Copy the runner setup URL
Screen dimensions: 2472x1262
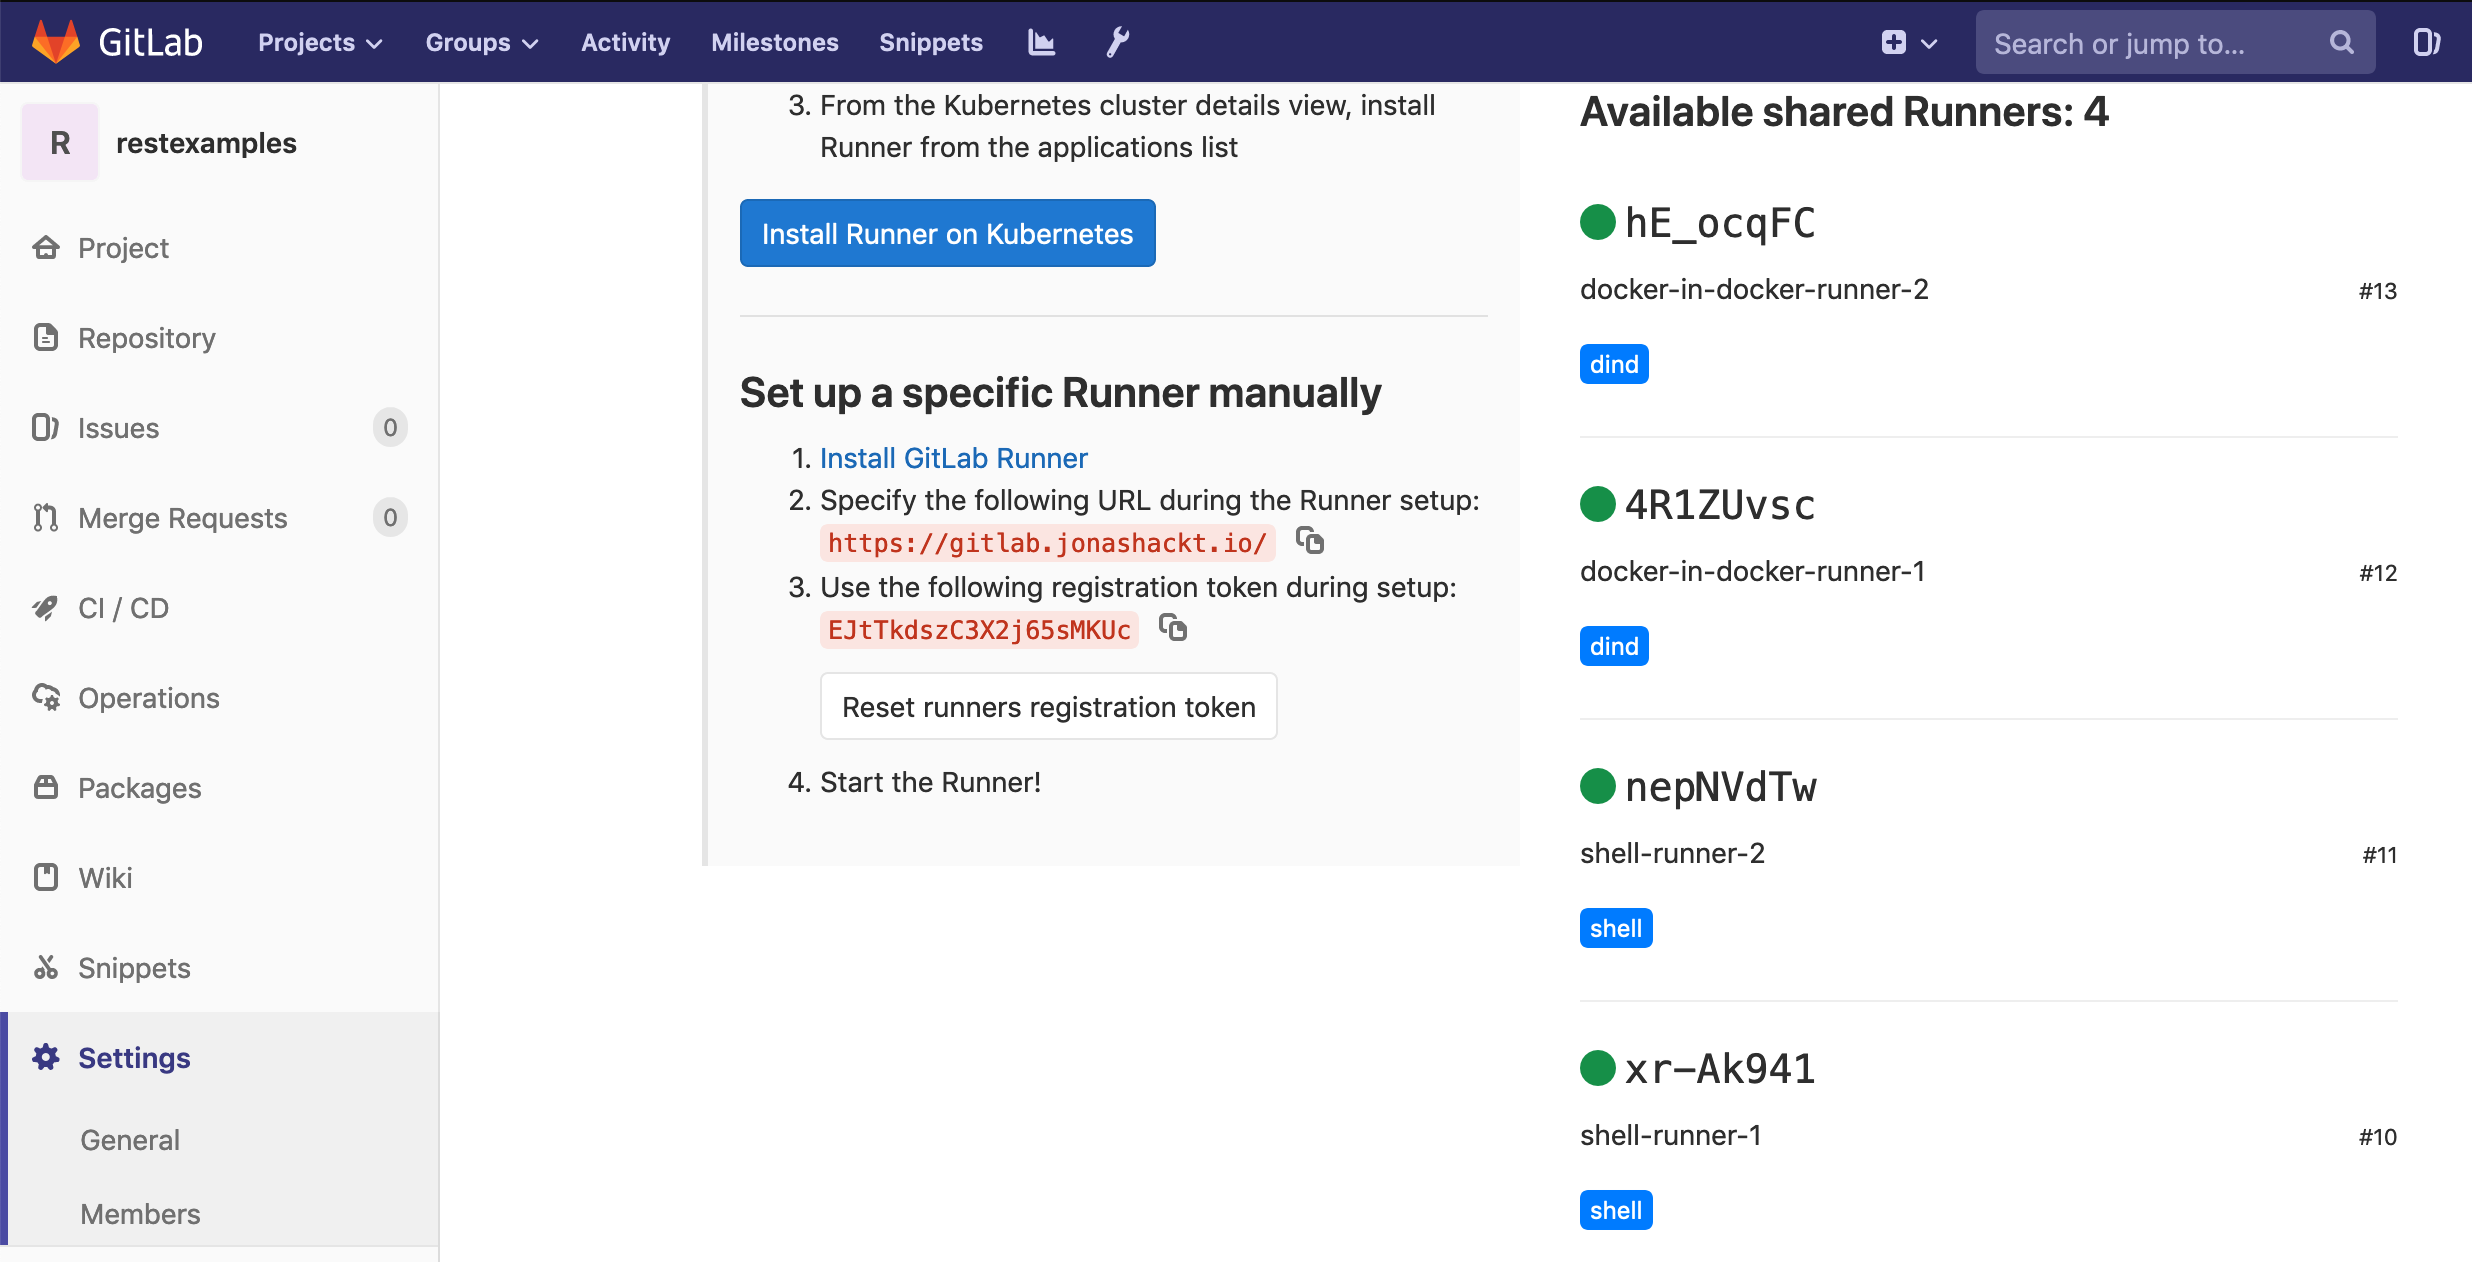coord(1310,541)
